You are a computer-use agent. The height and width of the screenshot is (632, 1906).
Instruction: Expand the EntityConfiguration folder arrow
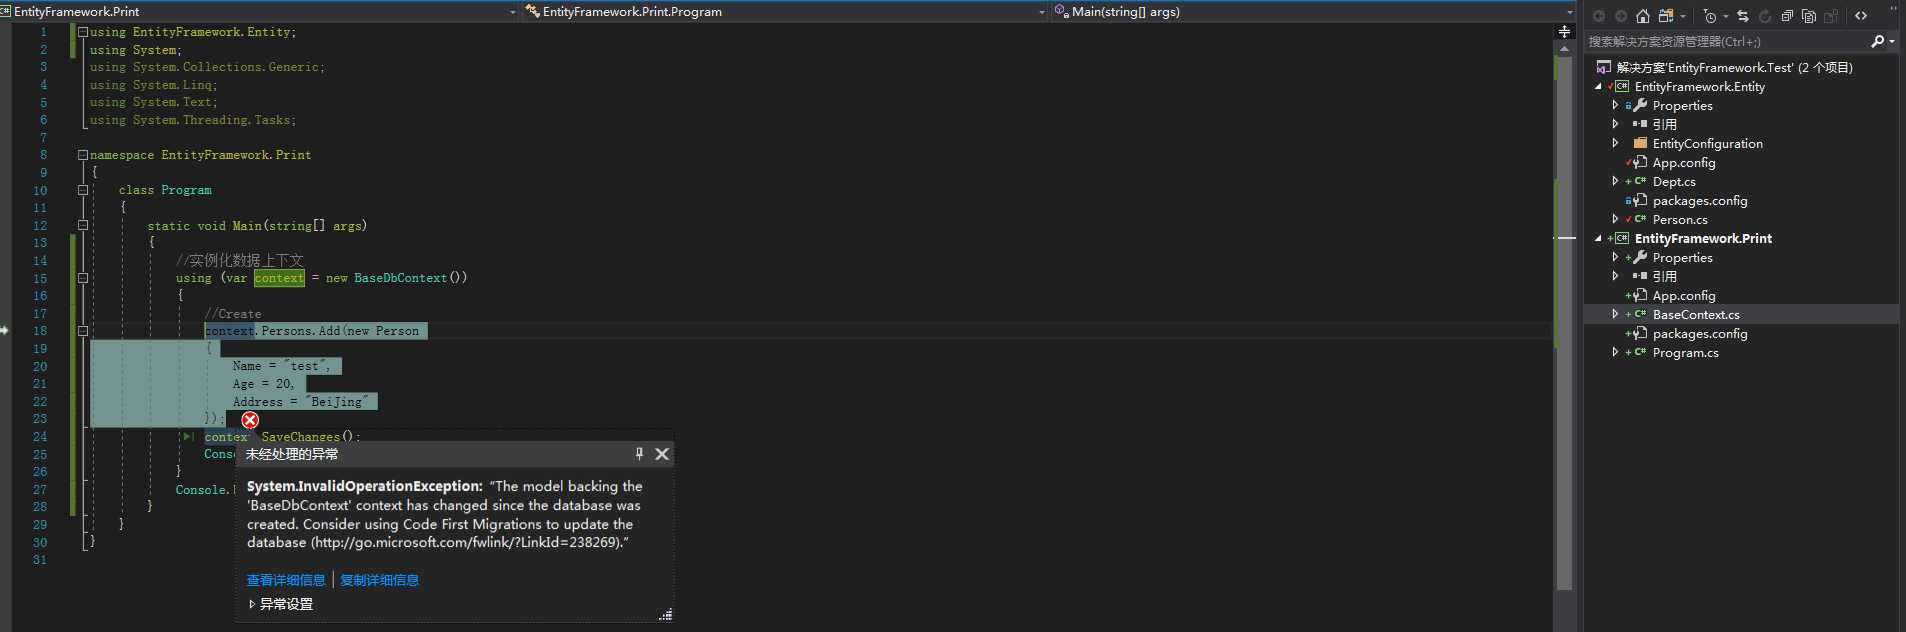(x=1615, y=143)
